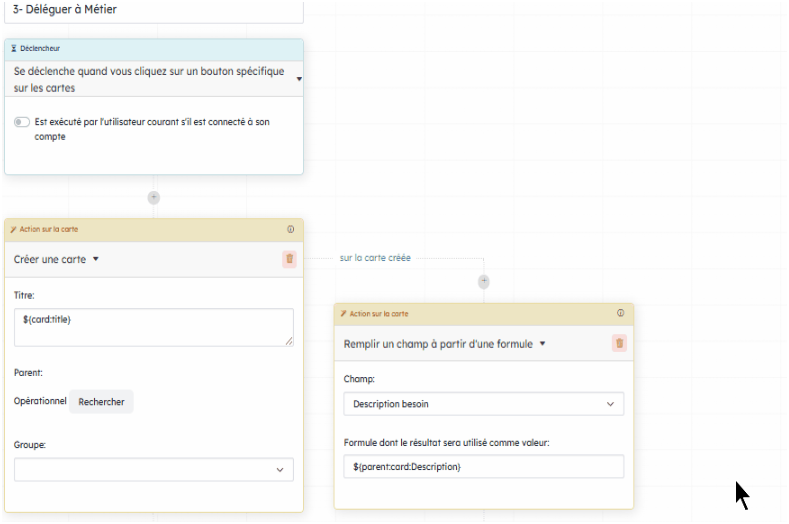
Task: Delete the 'Remplir un champ' action via trash icon
Action: click(x=619, y=343)
